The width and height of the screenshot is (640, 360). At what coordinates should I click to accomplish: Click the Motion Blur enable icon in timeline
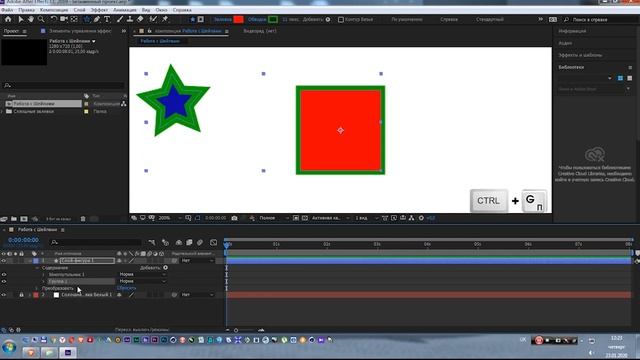click(200, 242)
